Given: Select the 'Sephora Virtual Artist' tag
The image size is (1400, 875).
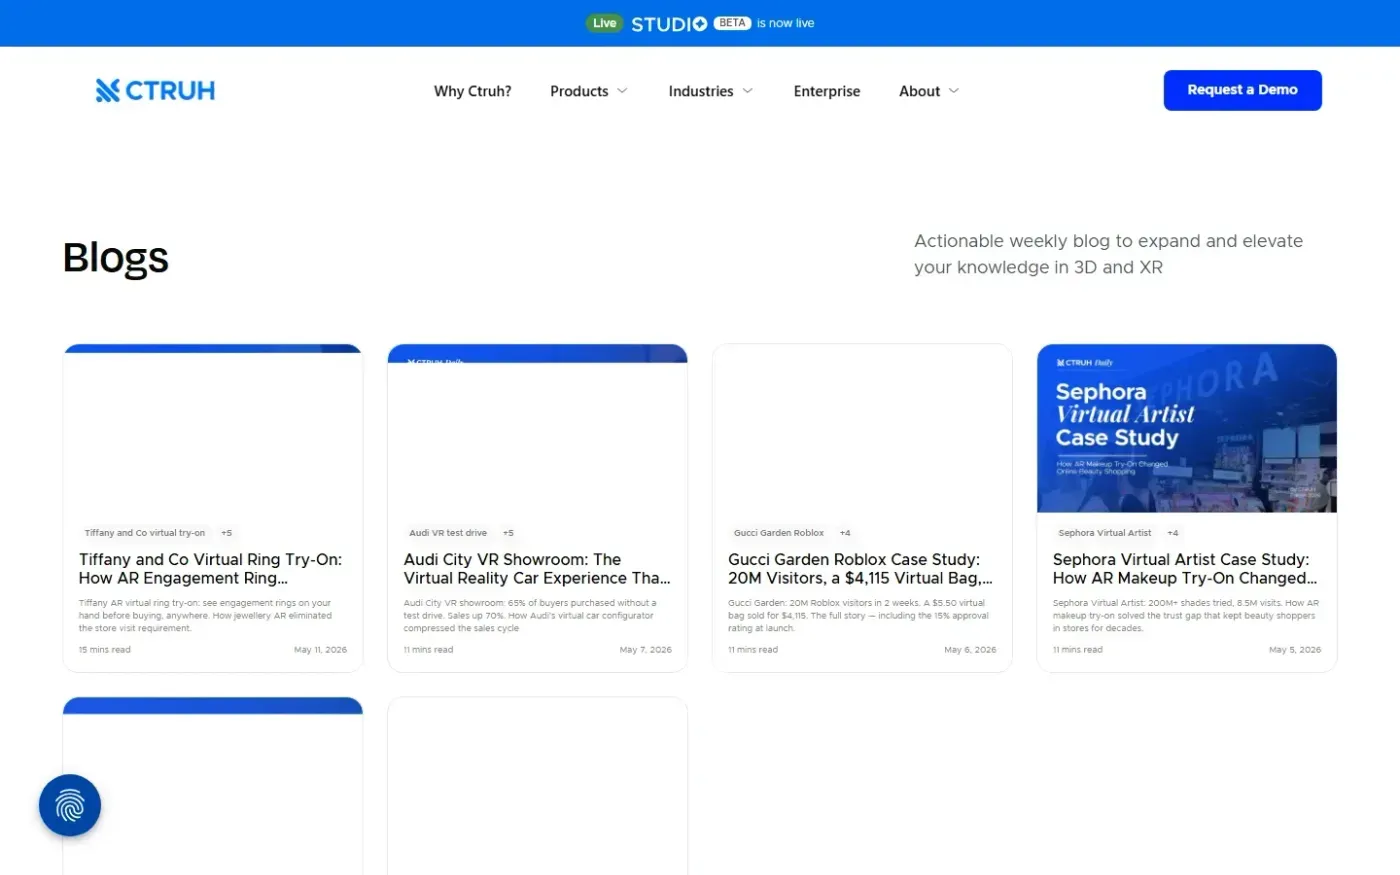Looking at the screenshot, I should 1105,533.
